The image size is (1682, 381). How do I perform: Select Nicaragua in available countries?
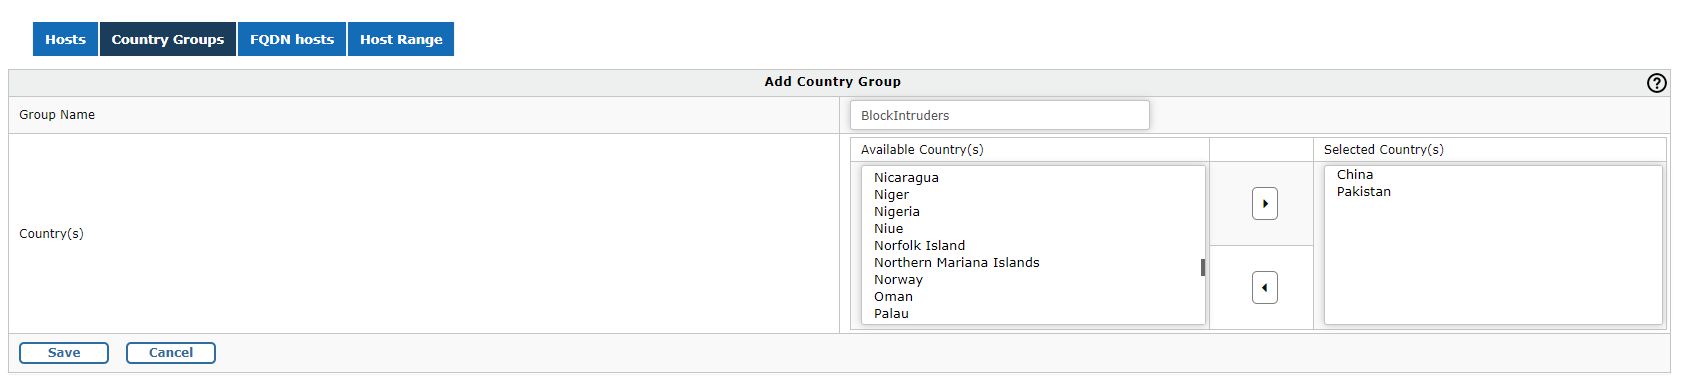click(x=906, y=177)
